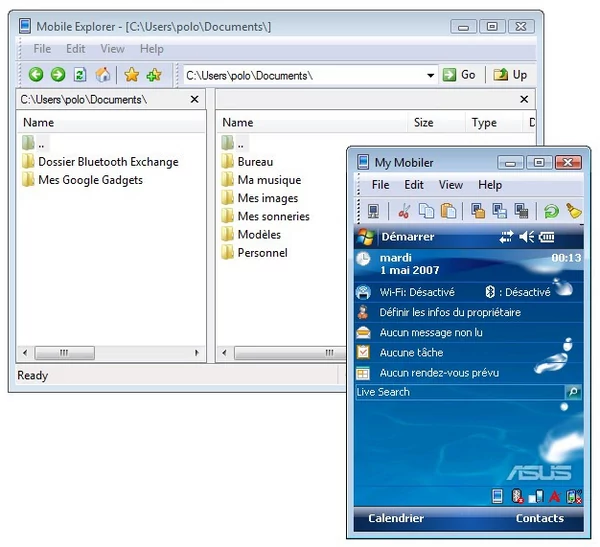Click the Go button next to address bar
The image size is (600, 547).
point(459,75)
